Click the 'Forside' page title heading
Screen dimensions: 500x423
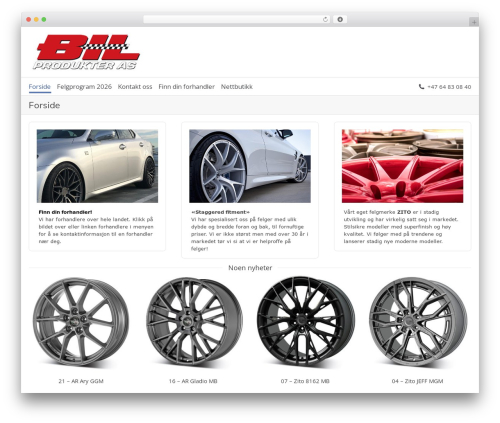44,105
